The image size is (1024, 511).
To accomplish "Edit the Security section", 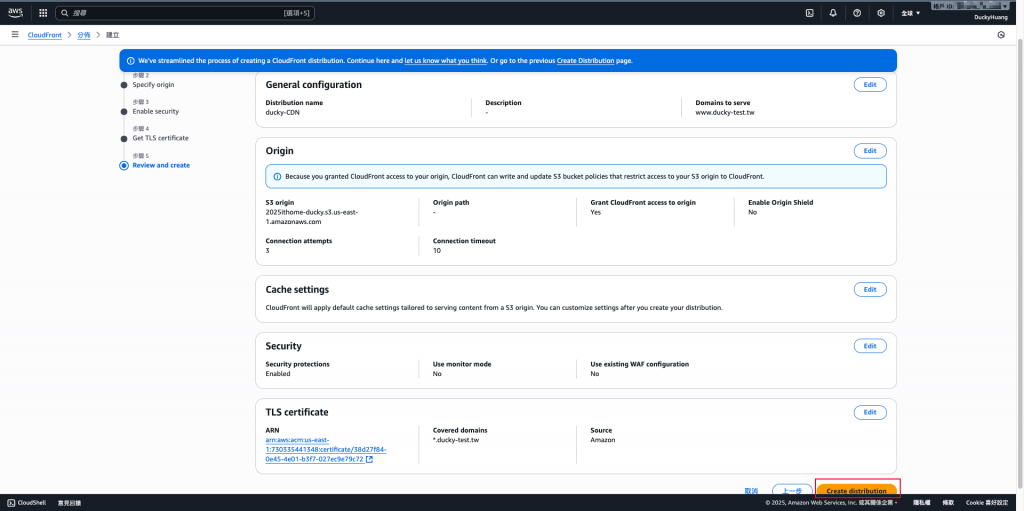I will coord(870,346).
